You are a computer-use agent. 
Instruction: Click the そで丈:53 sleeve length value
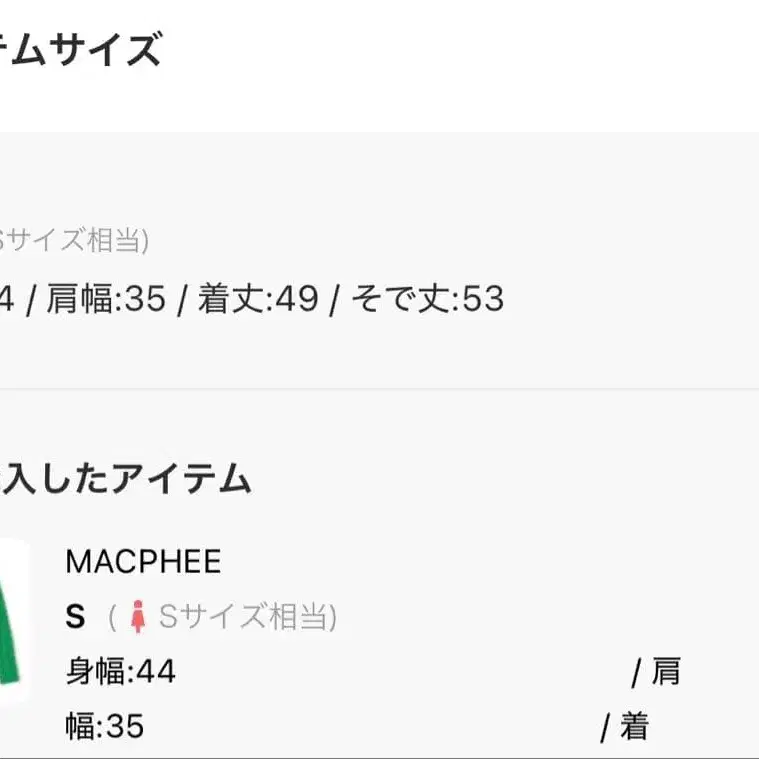coord(426,299)
